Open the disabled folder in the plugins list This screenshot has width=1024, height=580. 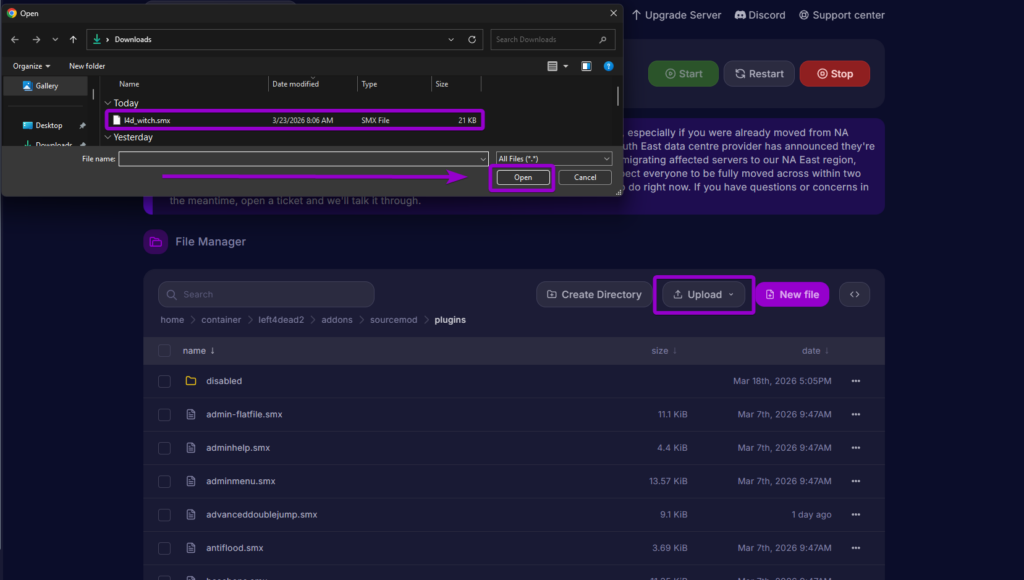click(x=224, y=381)
